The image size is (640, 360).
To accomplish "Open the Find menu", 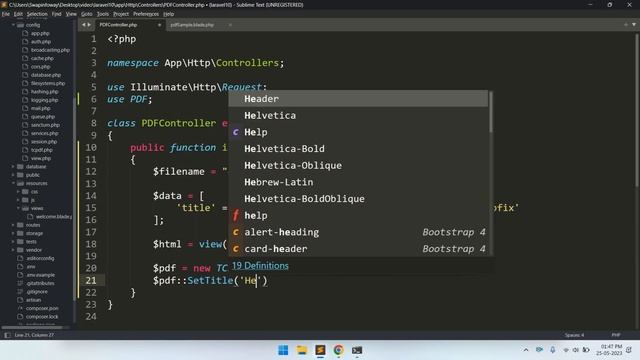I will click(56, 14).
